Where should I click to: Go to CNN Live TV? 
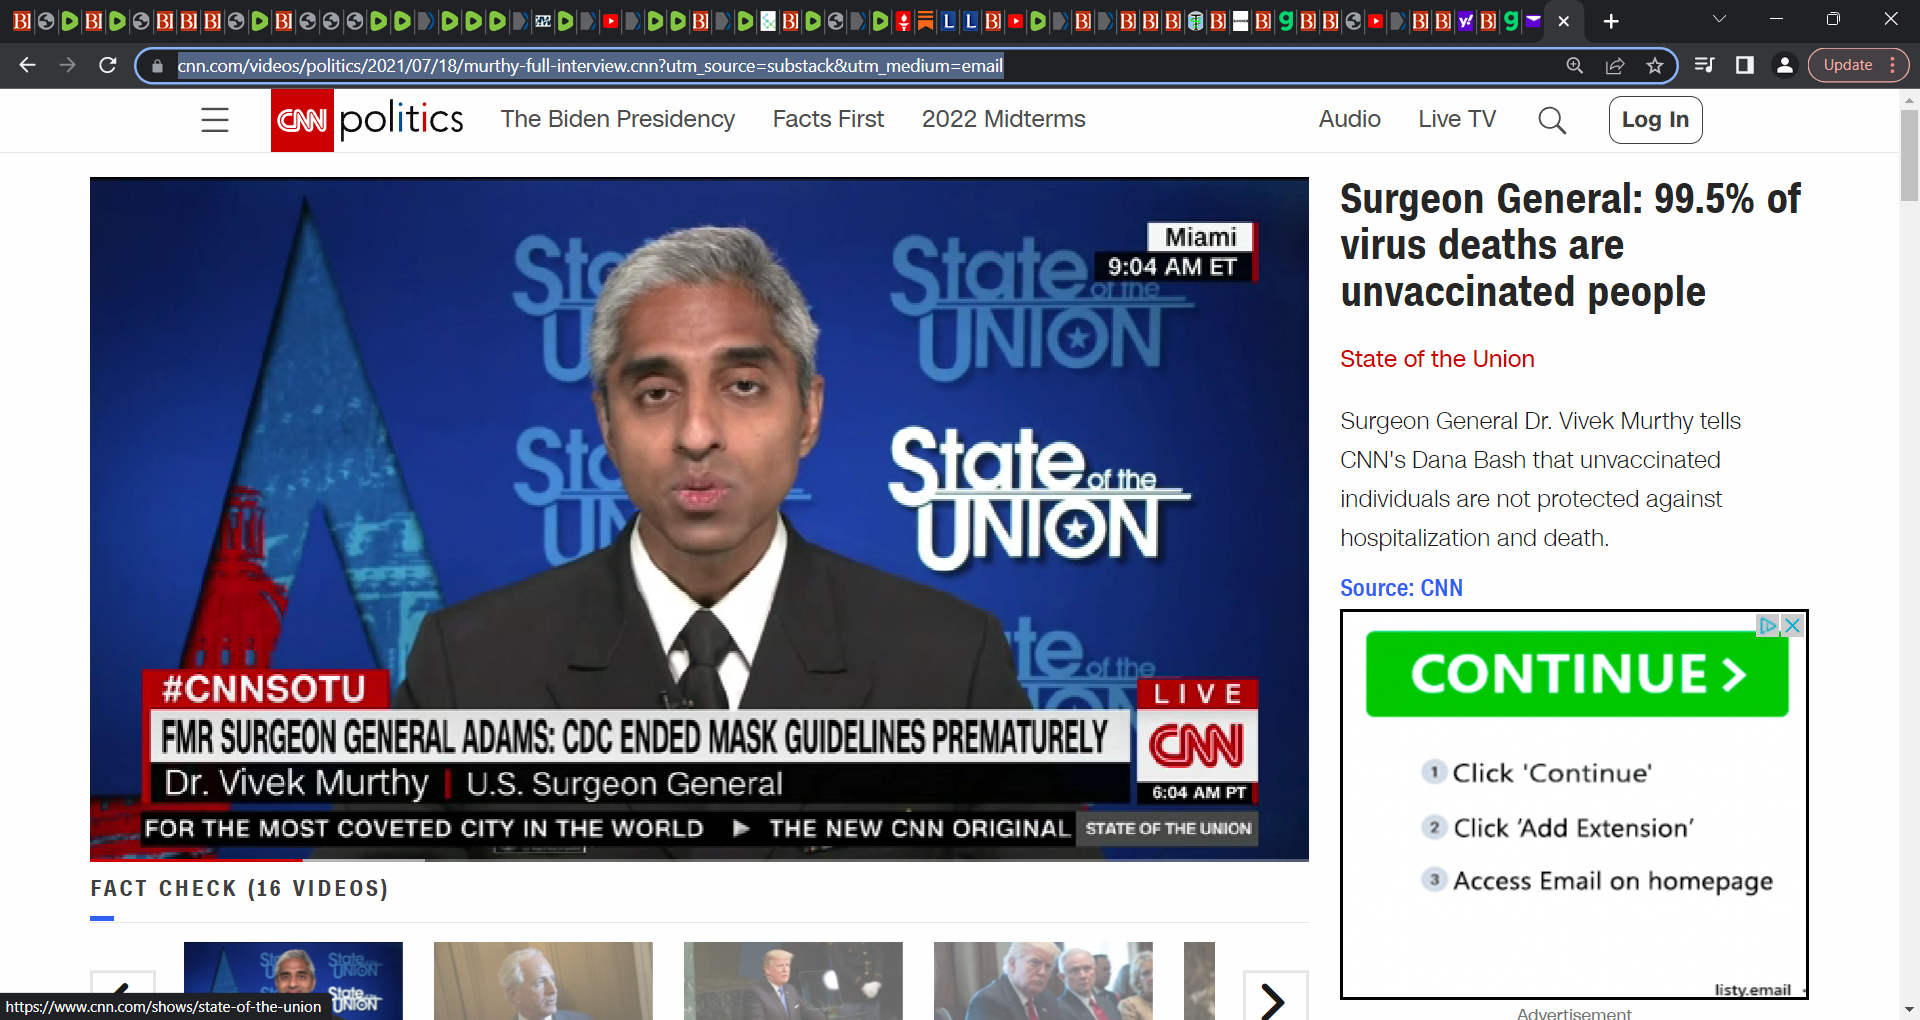click(1457, 119)
